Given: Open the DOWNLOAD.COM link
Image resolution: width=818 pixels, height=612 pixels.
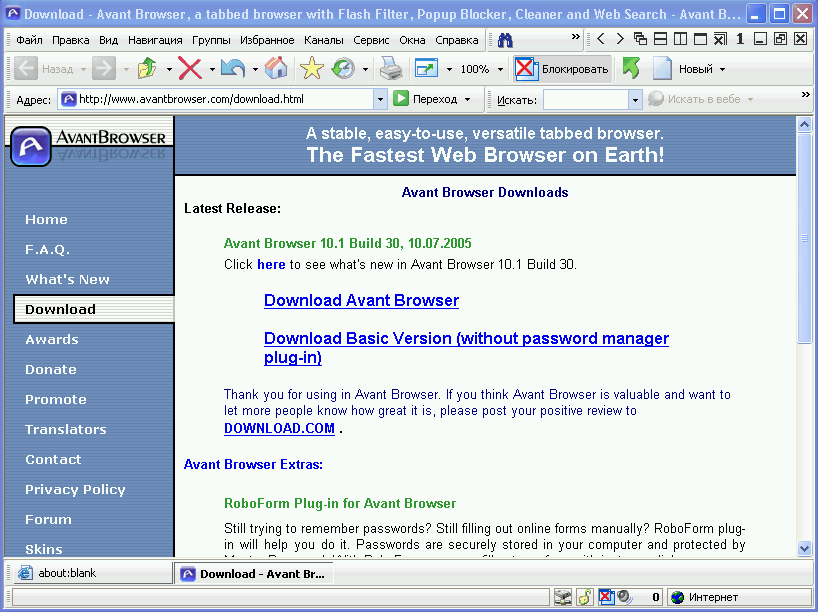Looking at the screenshot, I should point(279,428).
